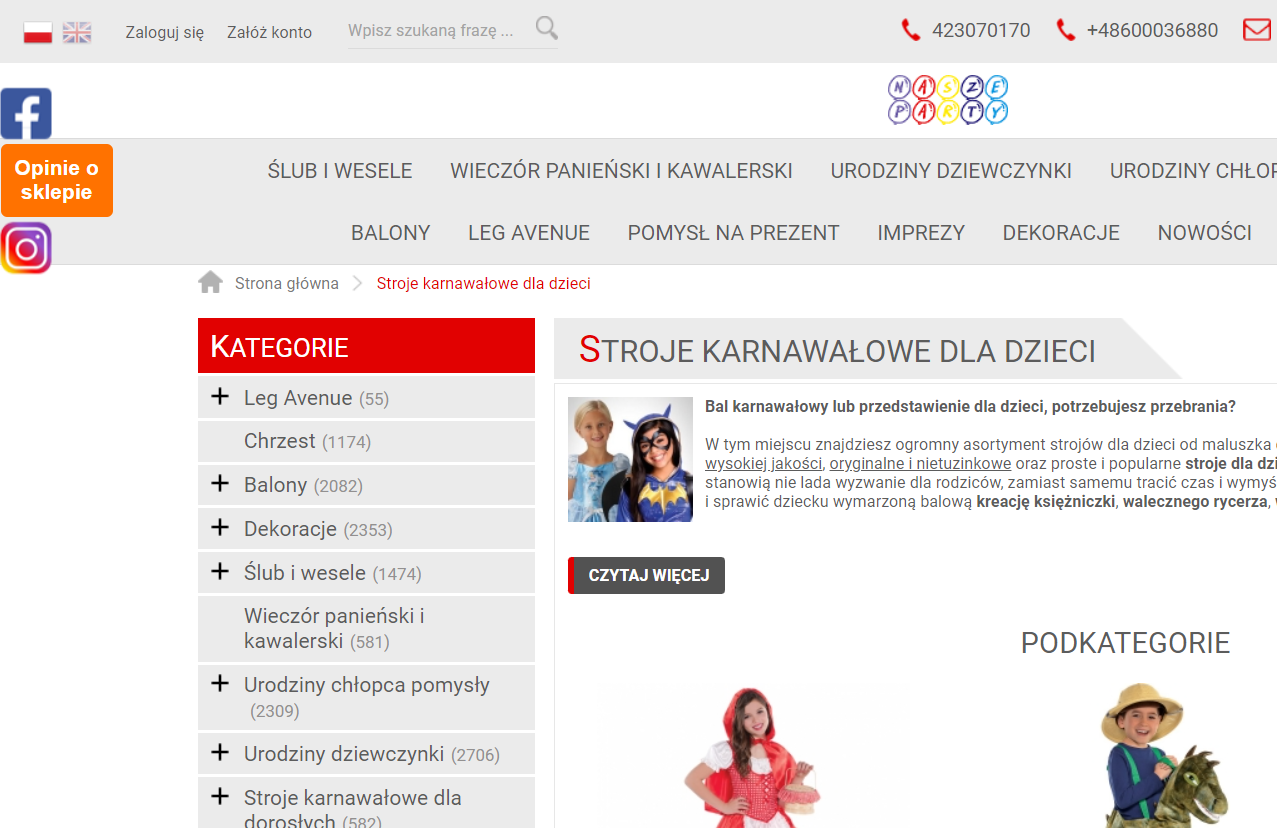Open the Facebook page icon

click(25, 112)
